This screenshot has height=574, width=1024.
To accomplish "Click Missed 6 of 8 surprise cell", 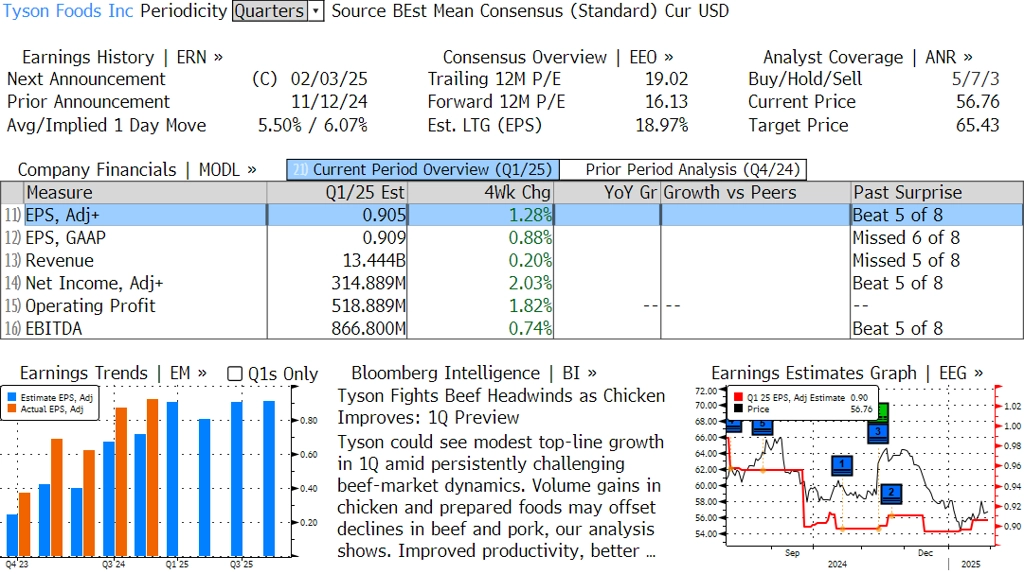I will (906, 238).
